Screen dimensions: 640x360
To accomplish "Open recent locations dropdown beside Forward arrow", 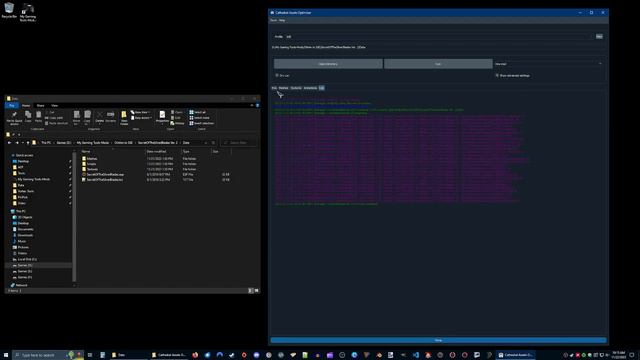I will click(x=22, y=143).
